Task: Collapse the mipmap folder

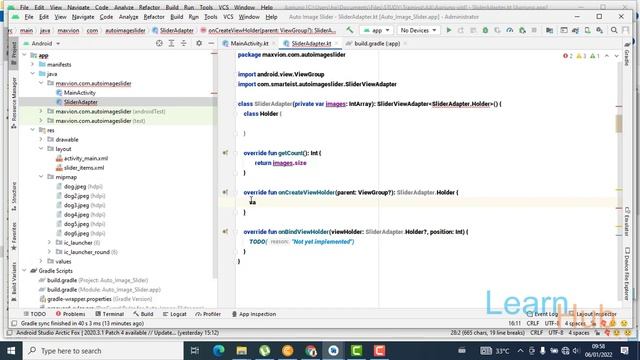Action: (x=41, y=177)
